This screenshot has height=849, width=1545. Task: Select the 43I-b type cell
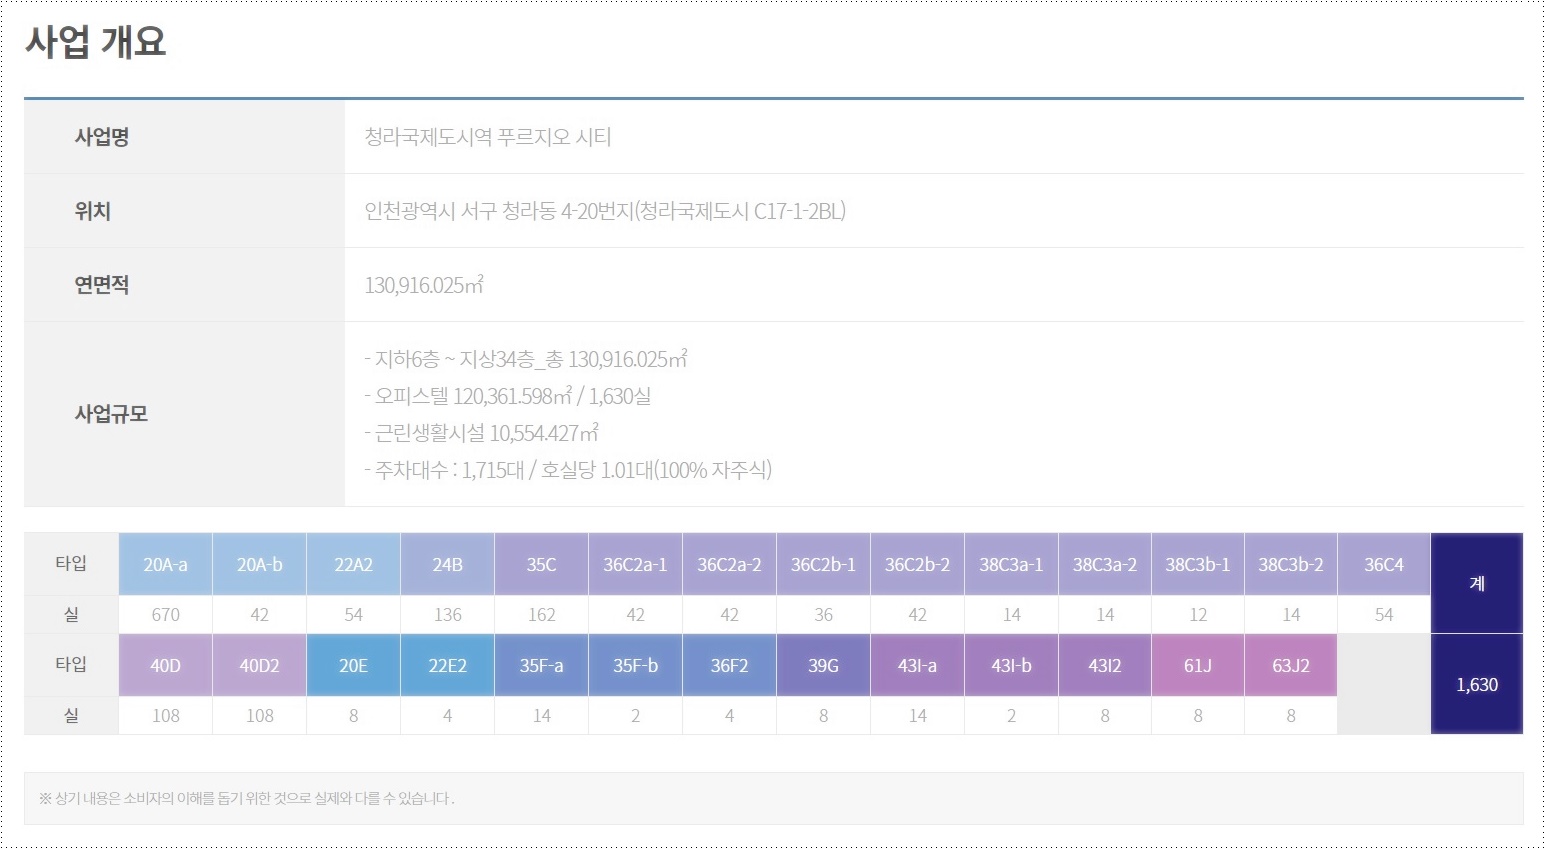[x=1012, y=666]
